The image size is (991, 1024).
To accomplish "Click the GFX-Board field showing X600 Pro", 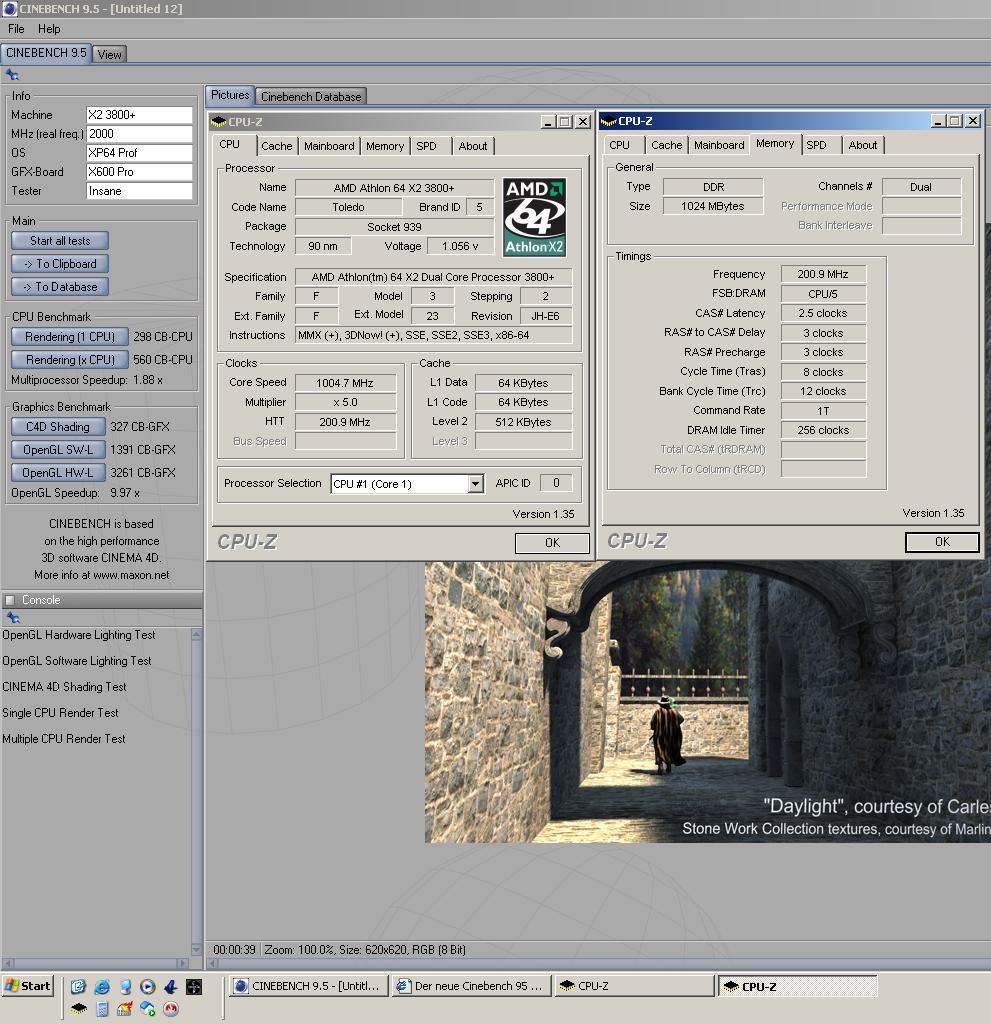I will point(139,172).
